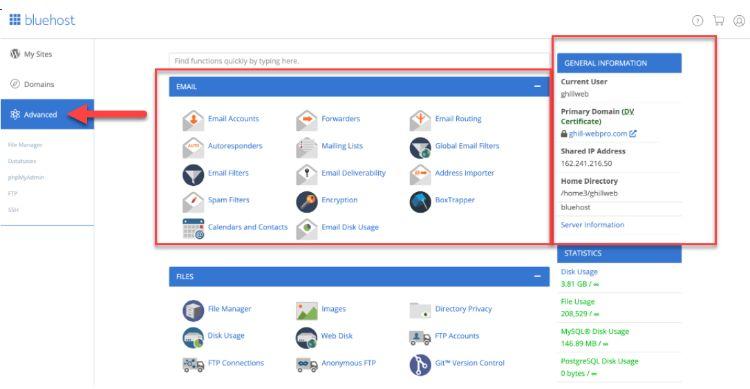Open the File Manager icon in Files
The width and height of the screenshot is (750, 389).
click(193, 311)
